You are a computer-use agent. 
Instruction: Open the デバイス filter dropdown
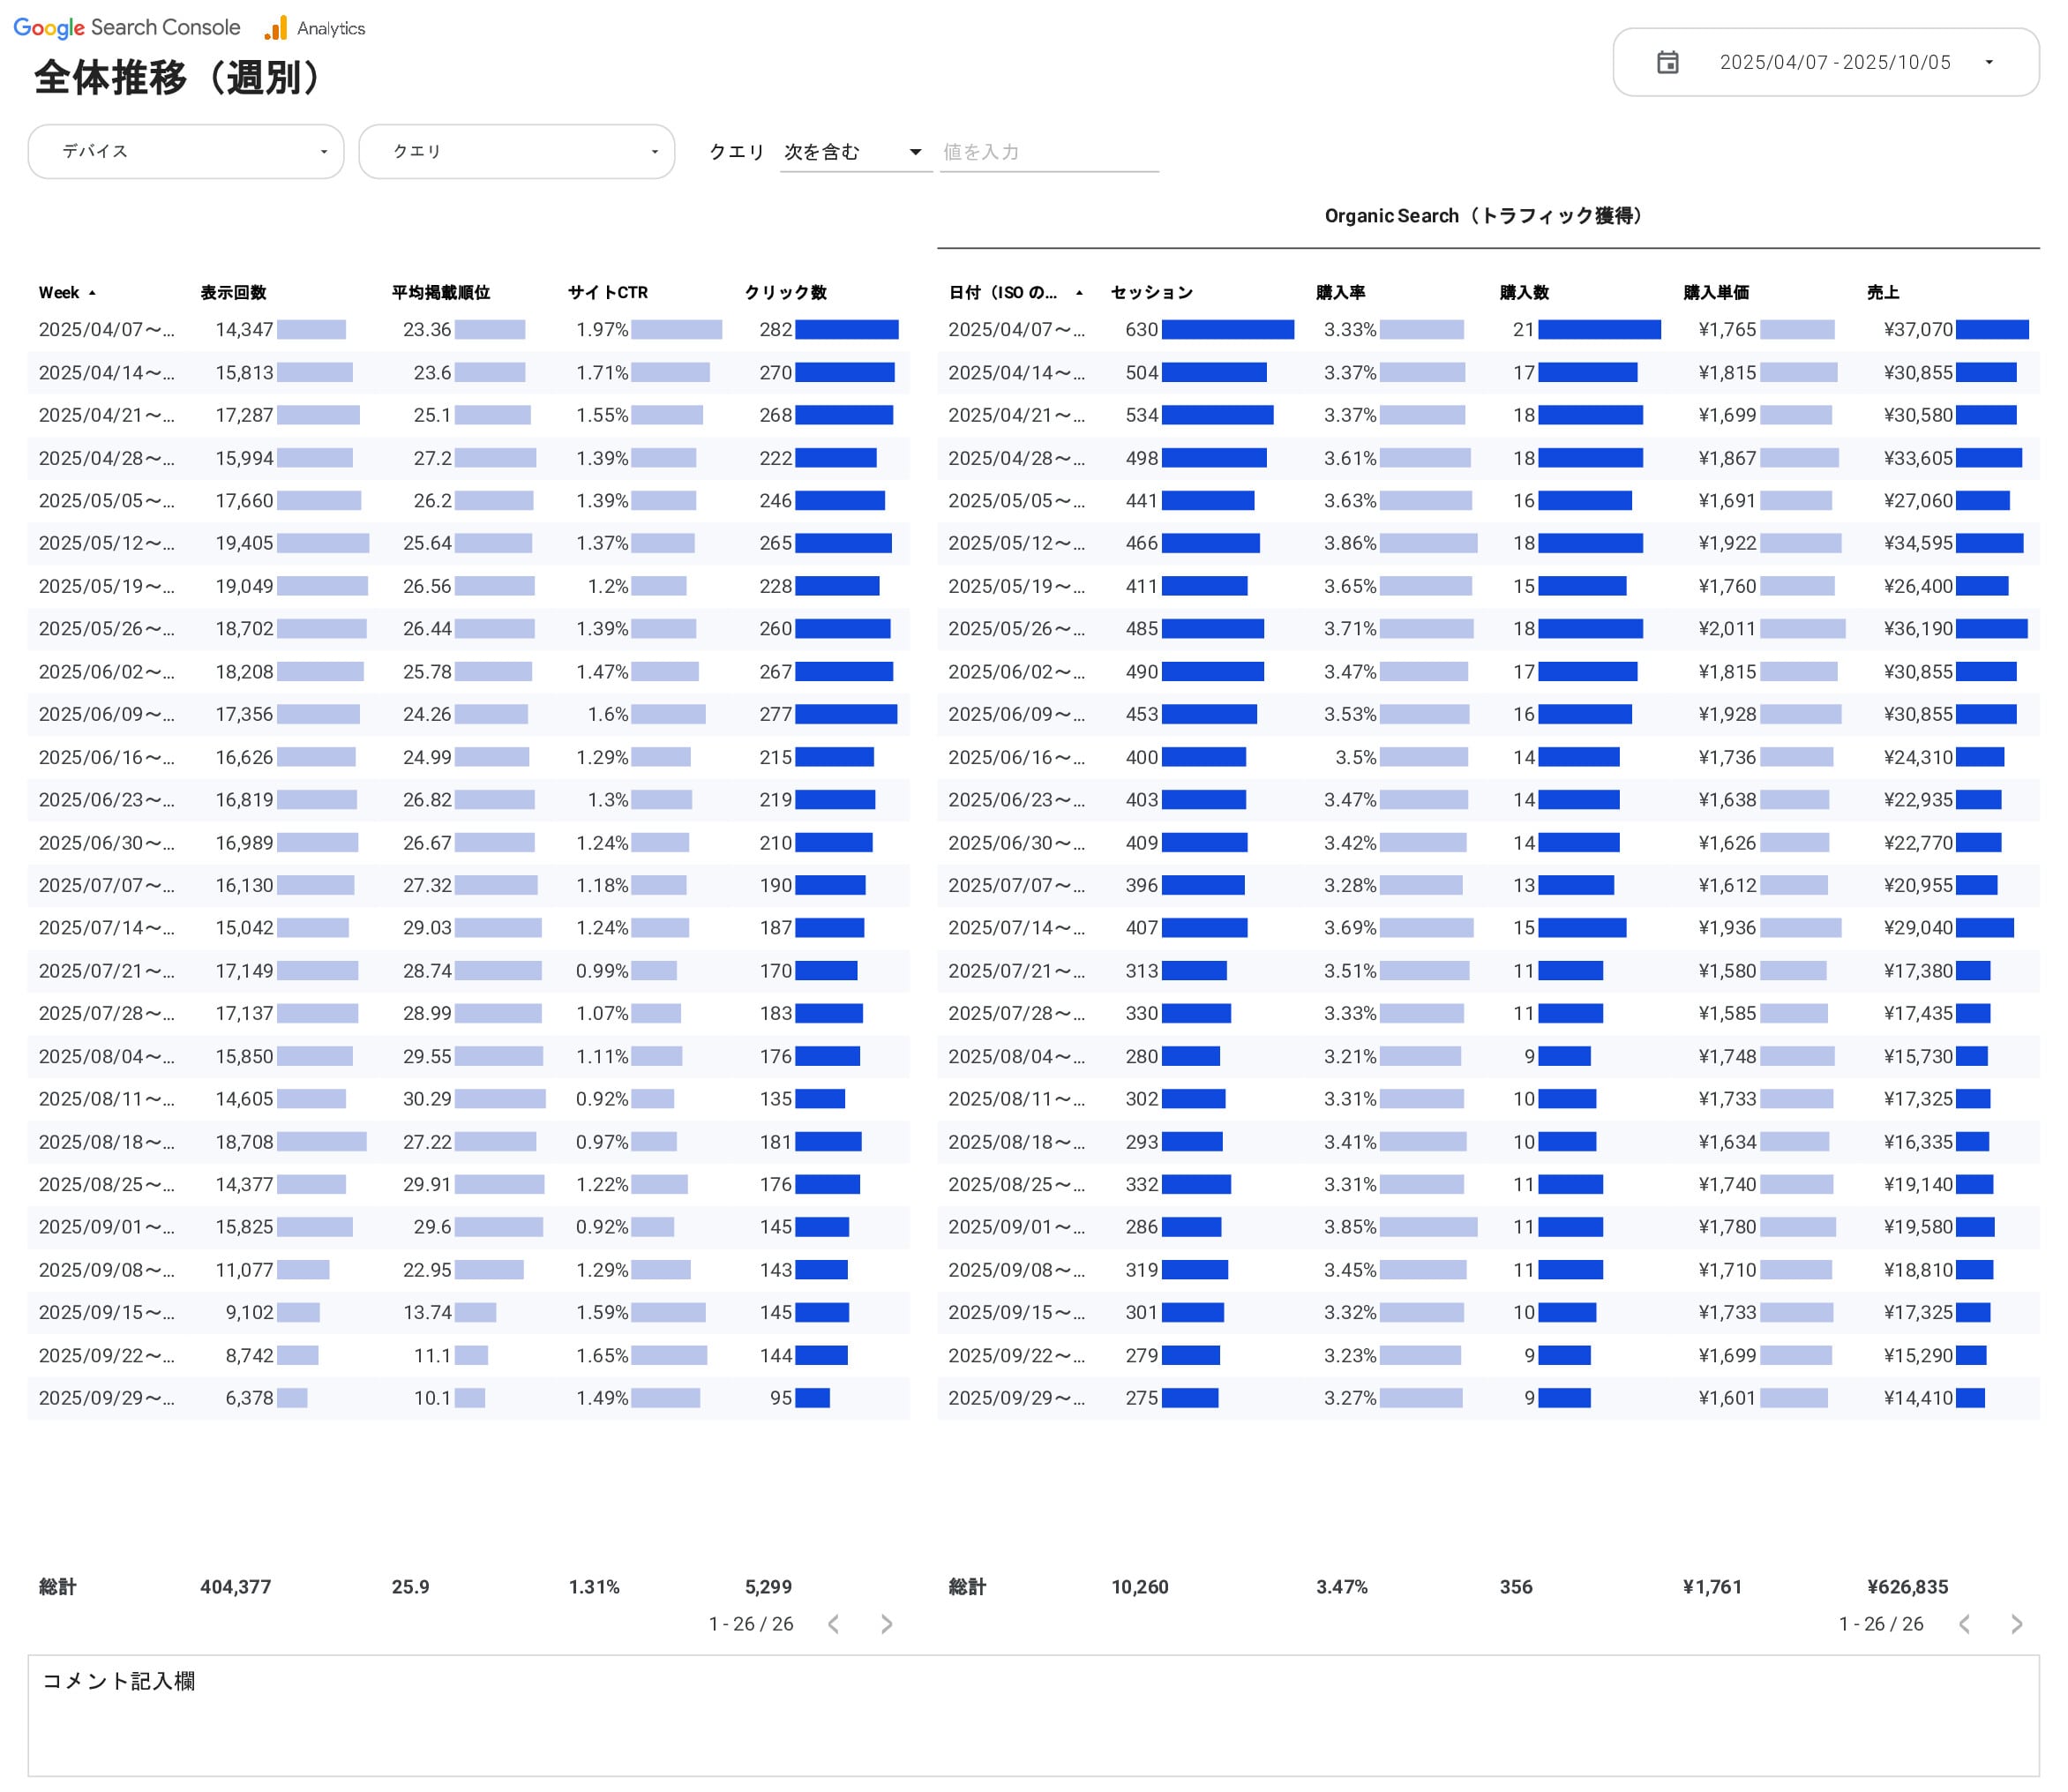186,152
